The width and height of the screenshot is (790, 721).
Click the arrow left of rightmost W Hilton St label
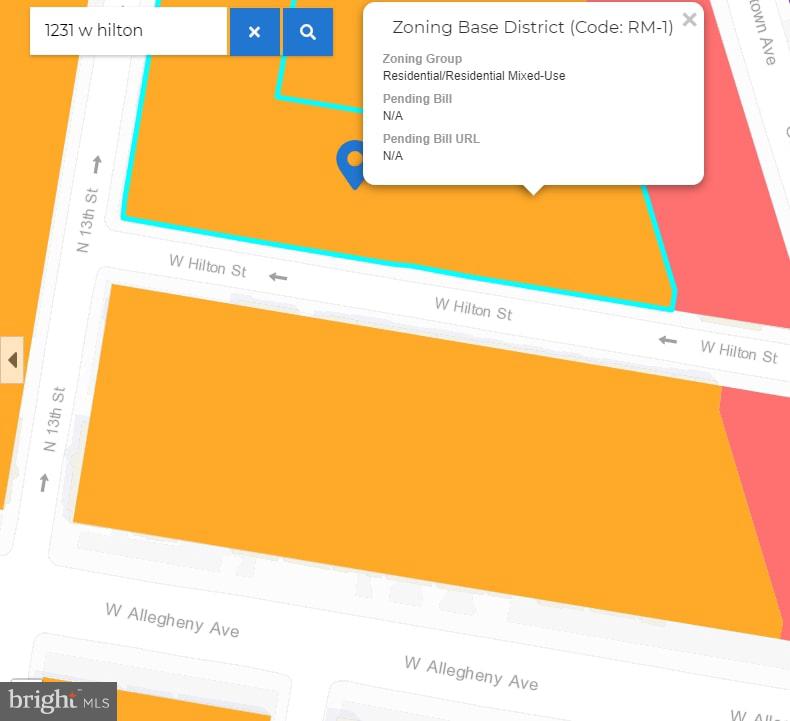pos(667,341)
